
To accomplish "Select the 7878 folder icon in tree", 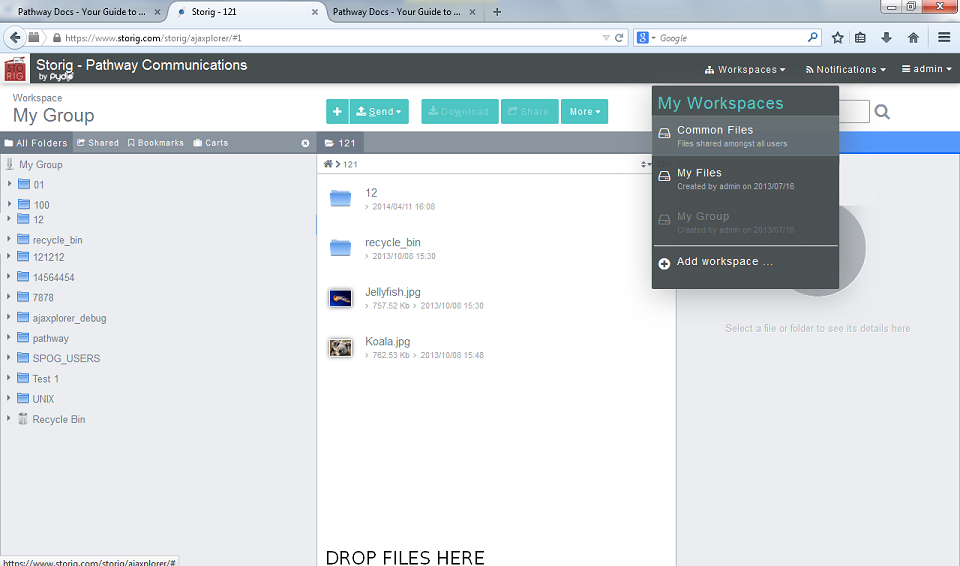I will click(x=23, y=296).
